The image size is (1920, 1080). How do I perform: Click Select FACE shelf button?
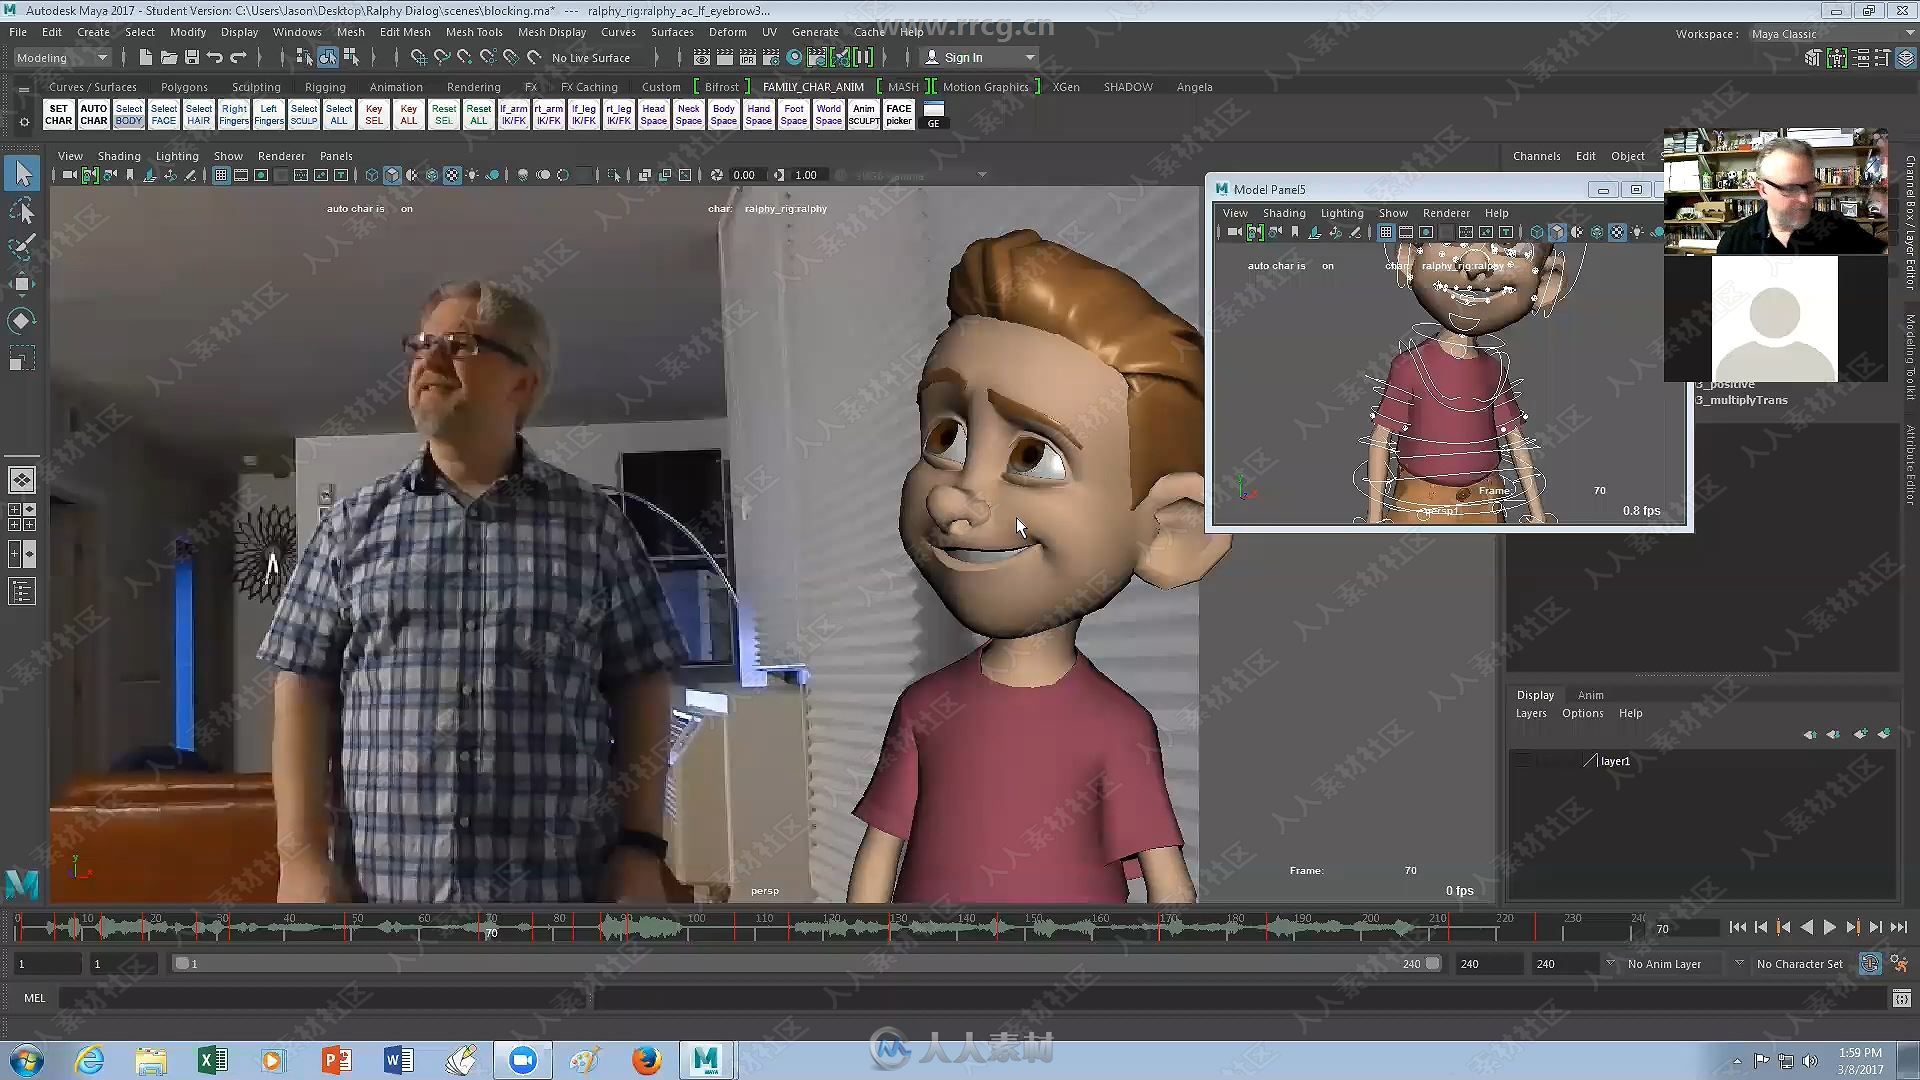[163, 114]
